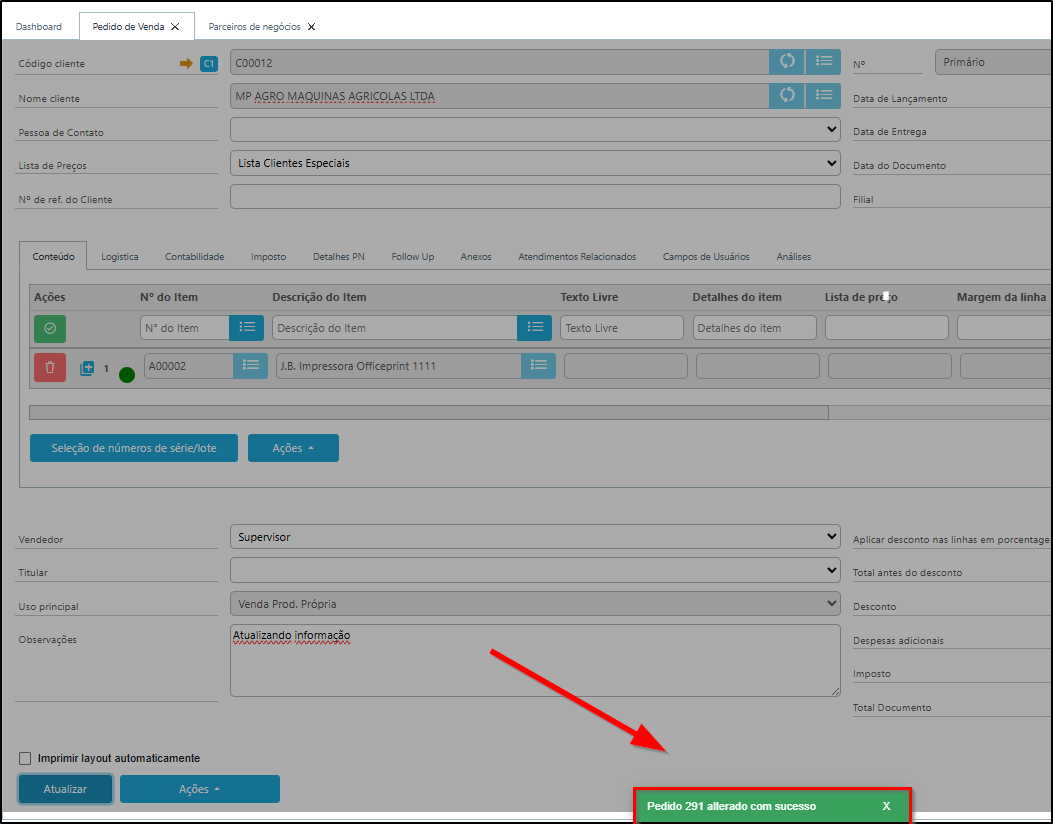This screenshot has width=1053, height=824.
Task: Open list icon beside J.B. Impressora description
Action: click(538, 366)
